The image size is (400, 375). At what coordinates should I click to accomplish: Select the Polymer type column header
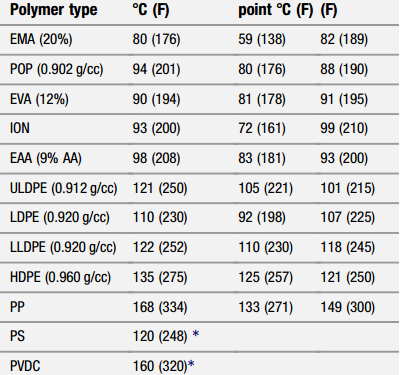coord(54,10)
